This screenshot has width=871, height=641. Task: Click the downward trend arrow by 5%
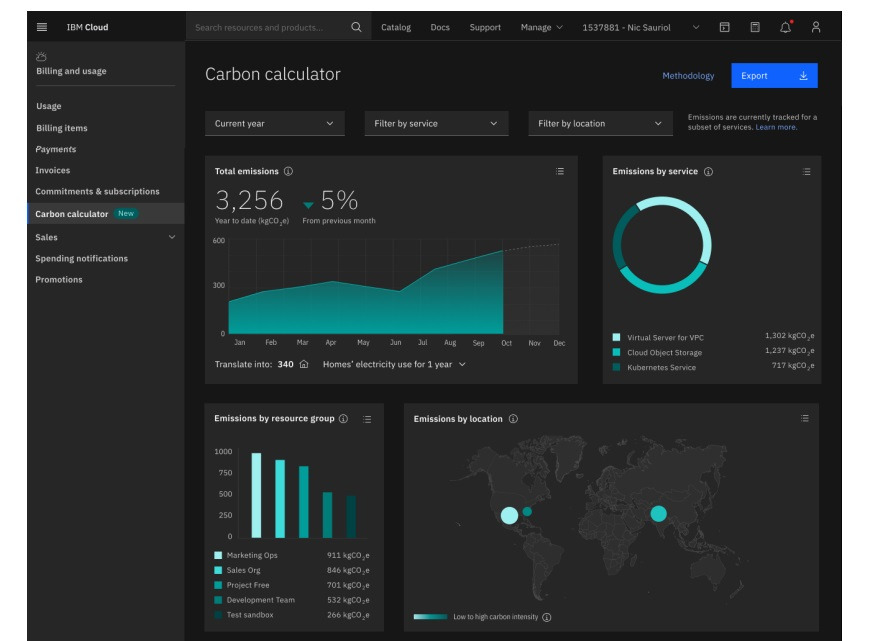pyautogui.click(x=308, y=205)
